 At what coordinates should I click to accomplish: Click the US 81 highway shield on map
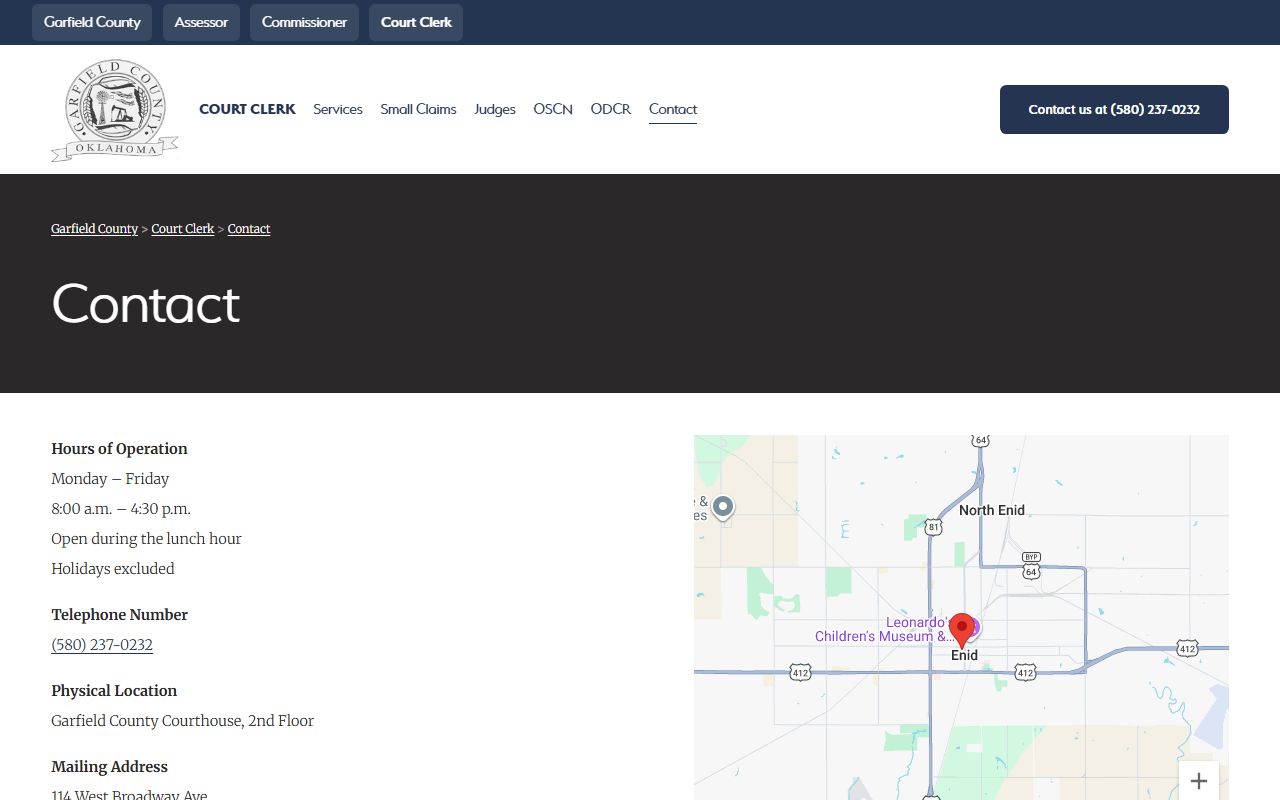(933, 527)
